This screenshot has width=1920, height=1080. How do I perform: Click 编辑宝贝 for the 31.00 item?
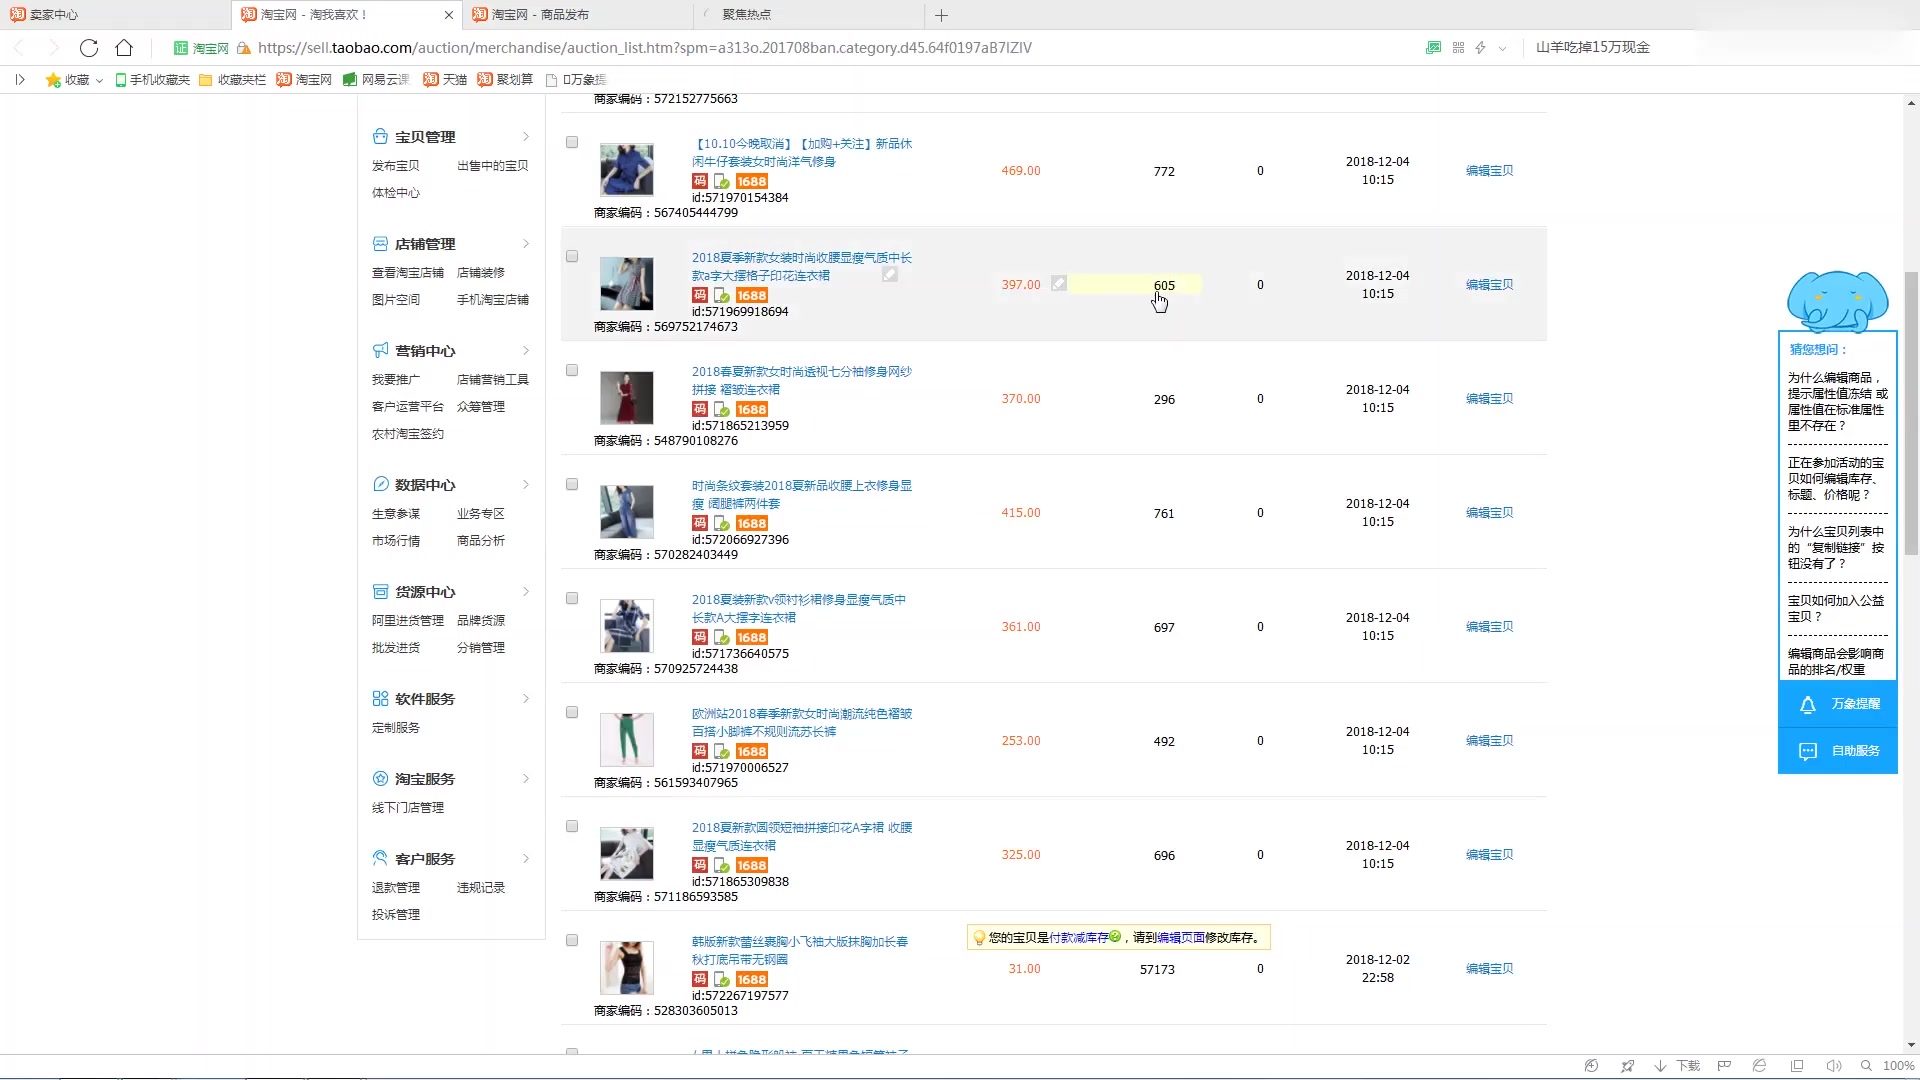(1489, 969)
